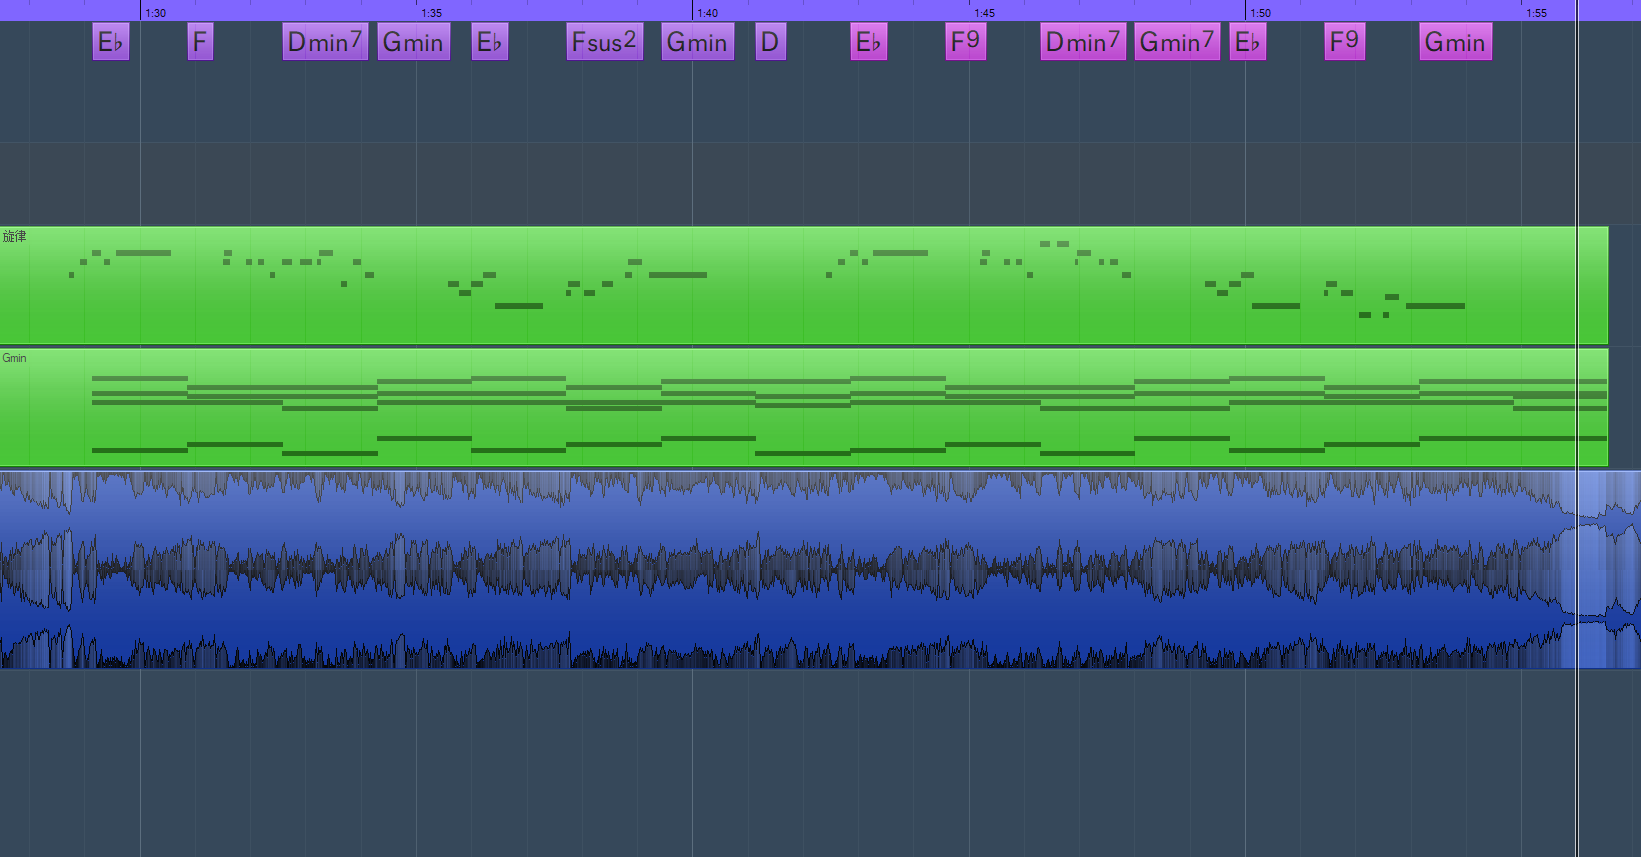The height and width of the screenshot is (857, 1641).
Task: Click the 1:40 time ruler label
Action: (x=708, y=13)
